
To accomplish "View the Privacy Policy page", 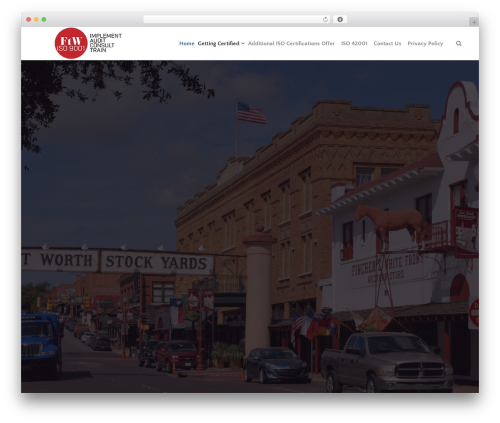I will [425, 43].
